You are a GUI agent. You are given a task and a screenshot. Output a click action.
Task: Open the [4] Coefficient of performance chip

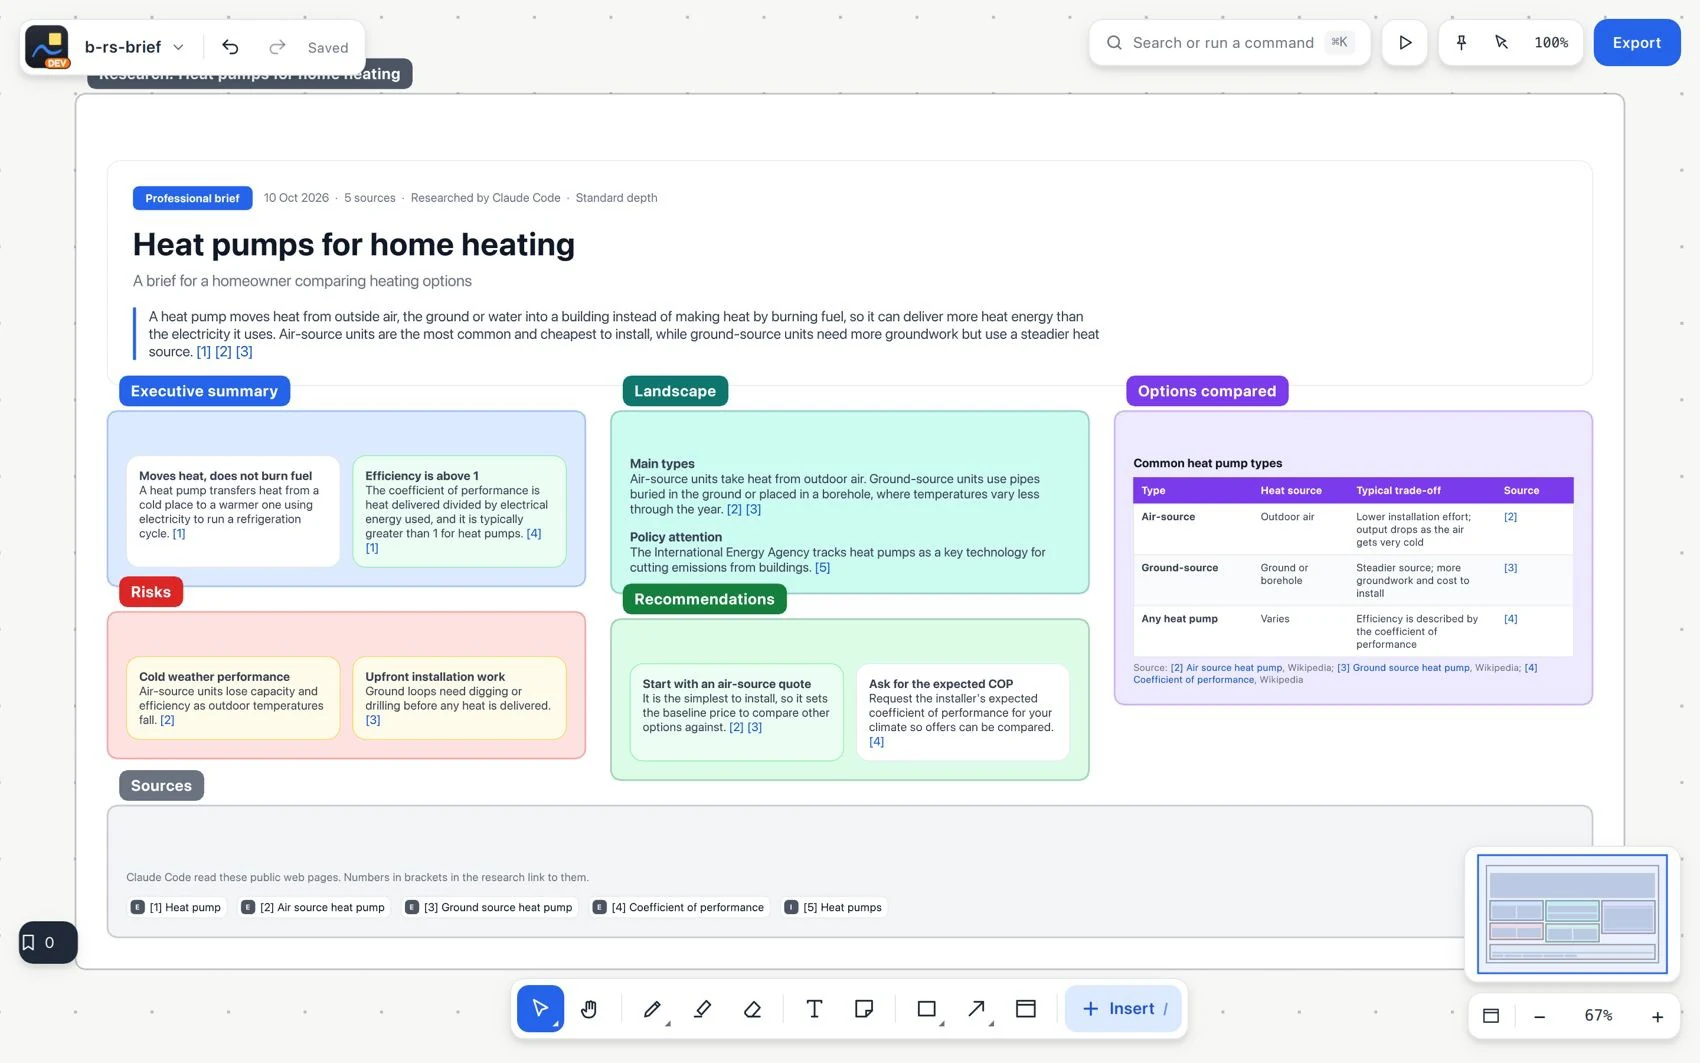680,907
